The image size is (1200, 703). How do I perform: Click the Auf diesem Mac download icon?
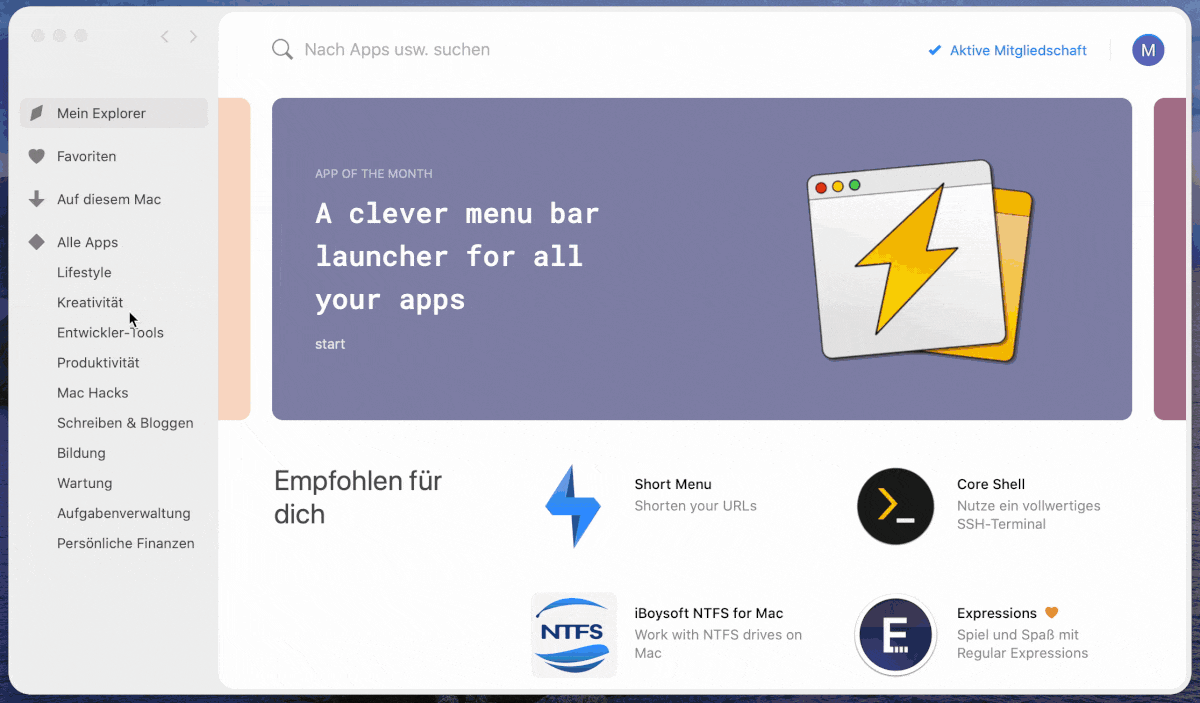coord(36,199)
